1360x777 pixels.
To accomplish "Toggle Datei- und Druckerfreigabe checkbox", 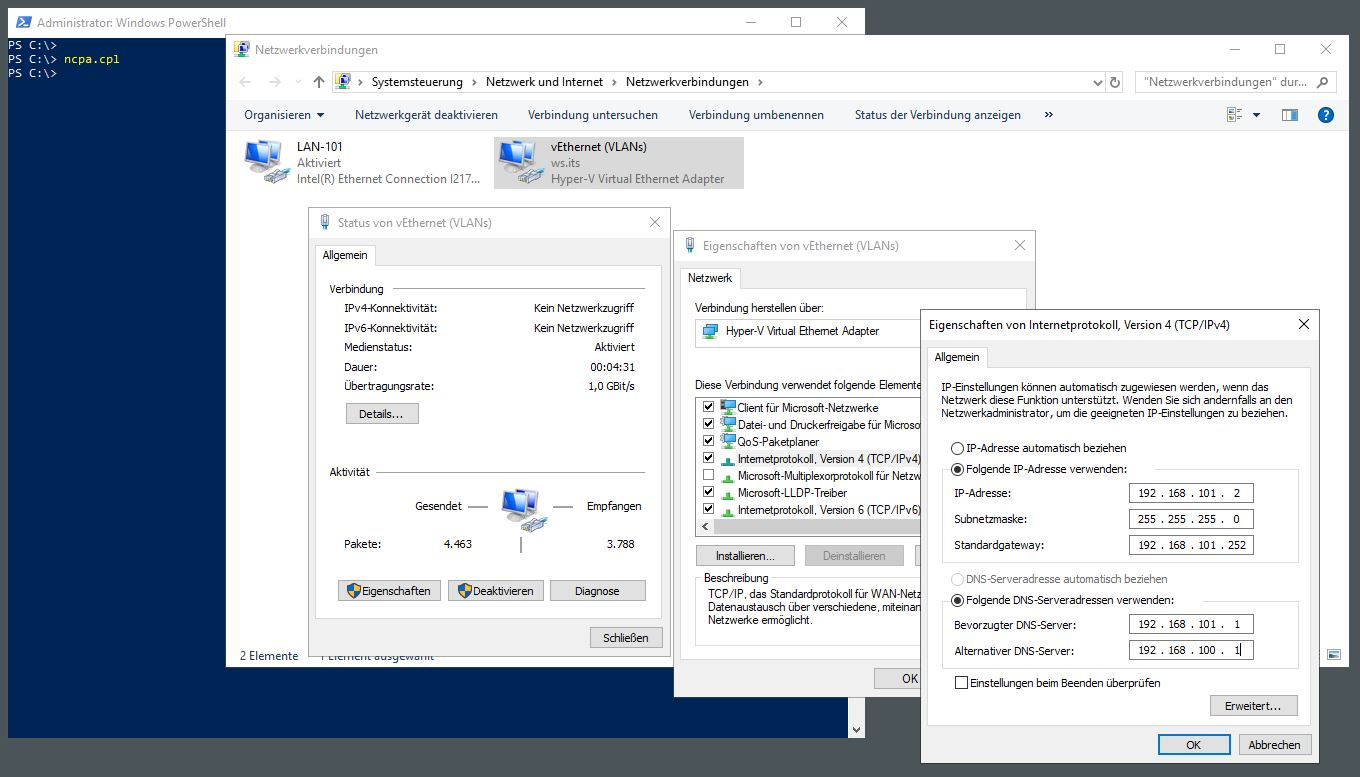I will [709, 424].
